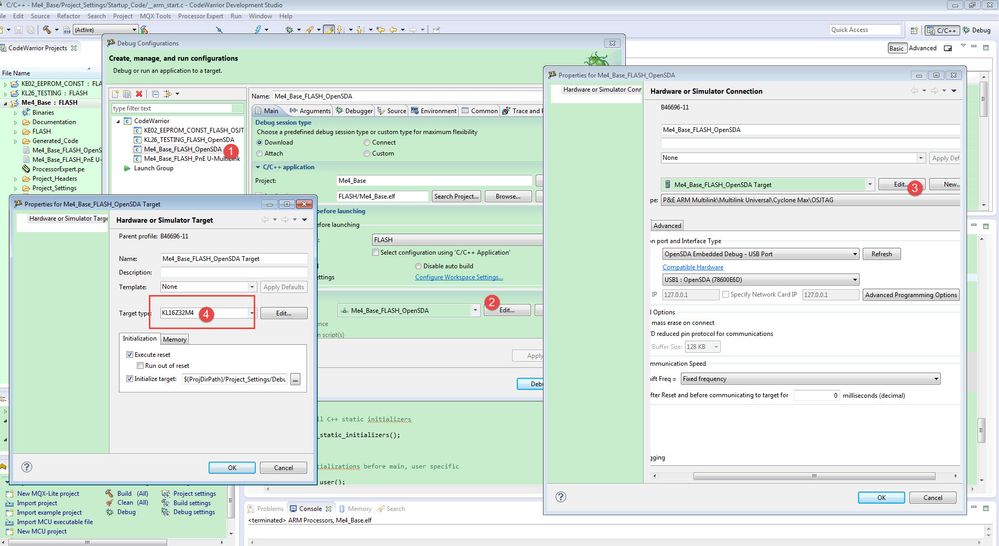Image resolution: width=999 pixels, height=546 pixels.
Task: Click the debug bug icon in main toolbar
Action: [289, 29]
